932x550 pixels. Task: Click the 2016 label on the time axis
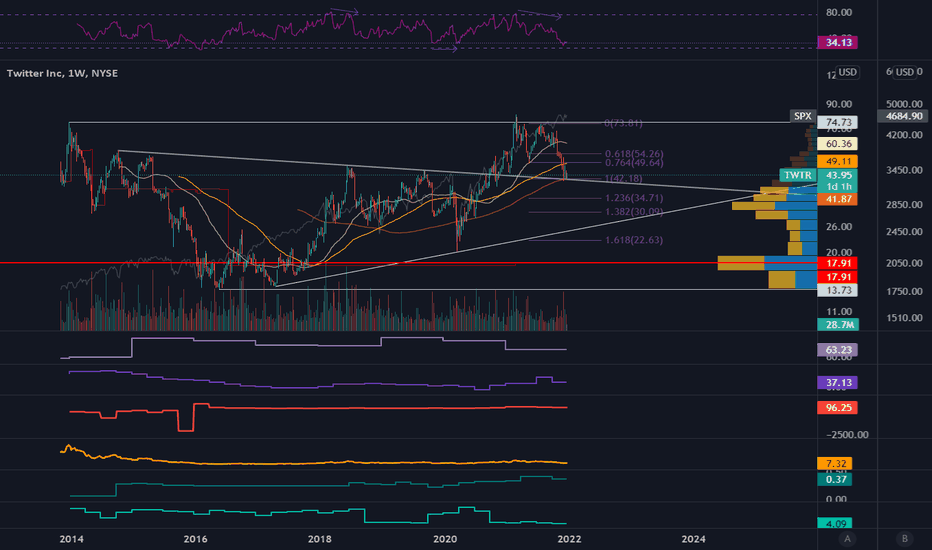coord(196,539)
